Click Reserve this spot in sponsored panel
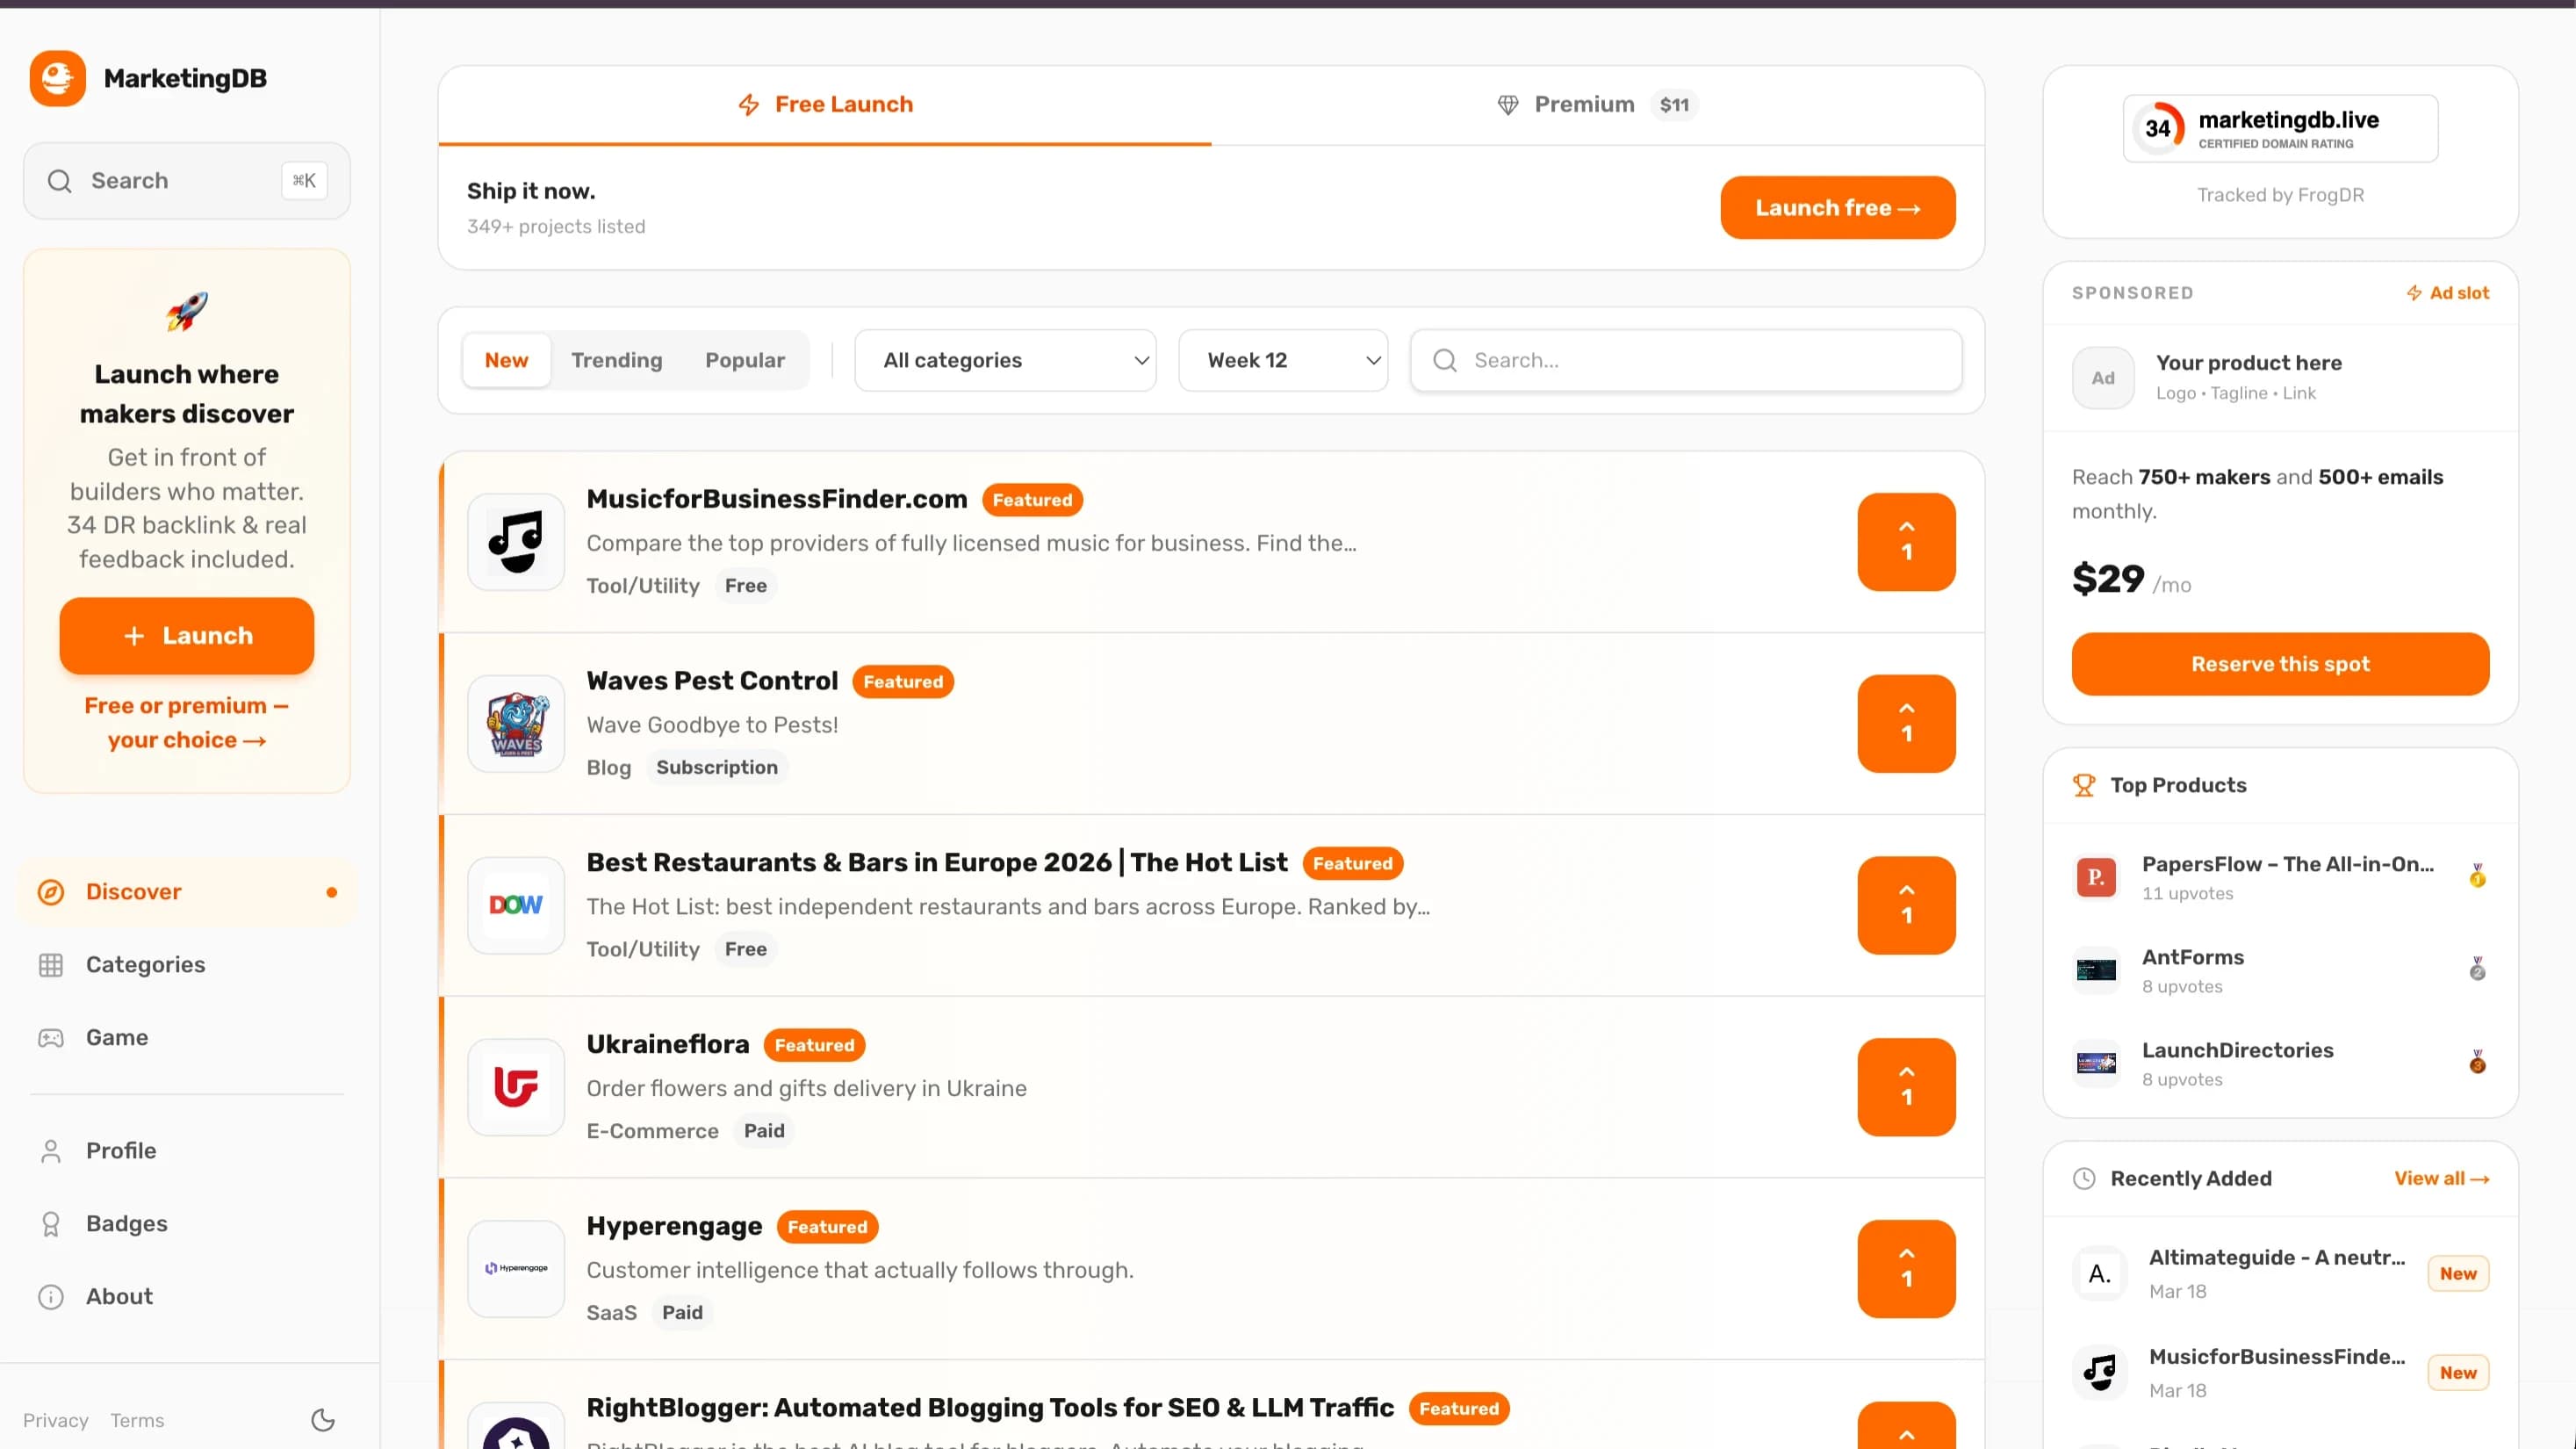 coord(2280,664)
